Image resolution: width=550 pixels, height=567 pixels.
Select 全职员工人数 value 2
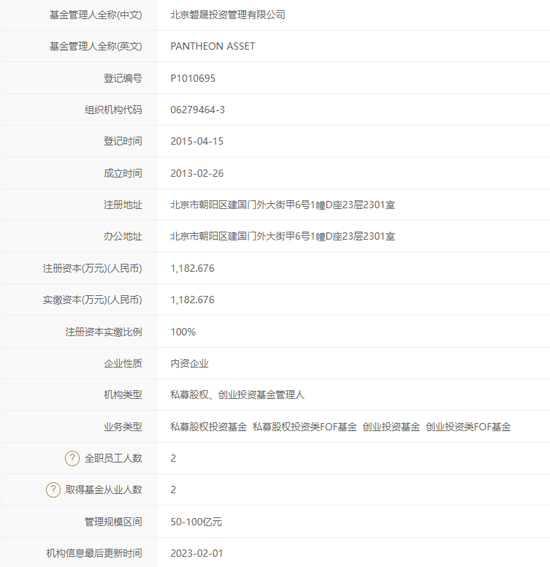tap(173, 458)
